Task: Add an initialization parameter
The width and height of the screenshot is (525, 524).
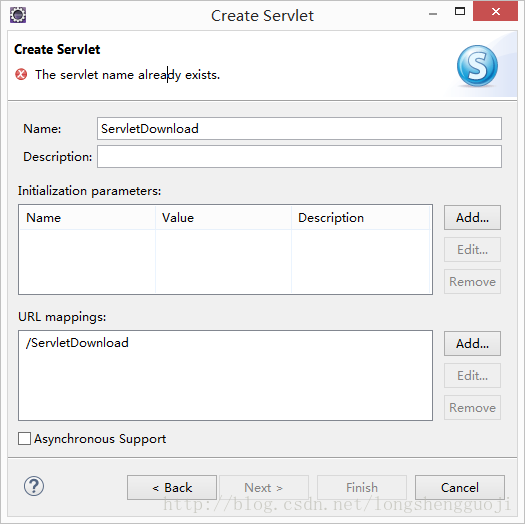Action: tap(472, 218)
